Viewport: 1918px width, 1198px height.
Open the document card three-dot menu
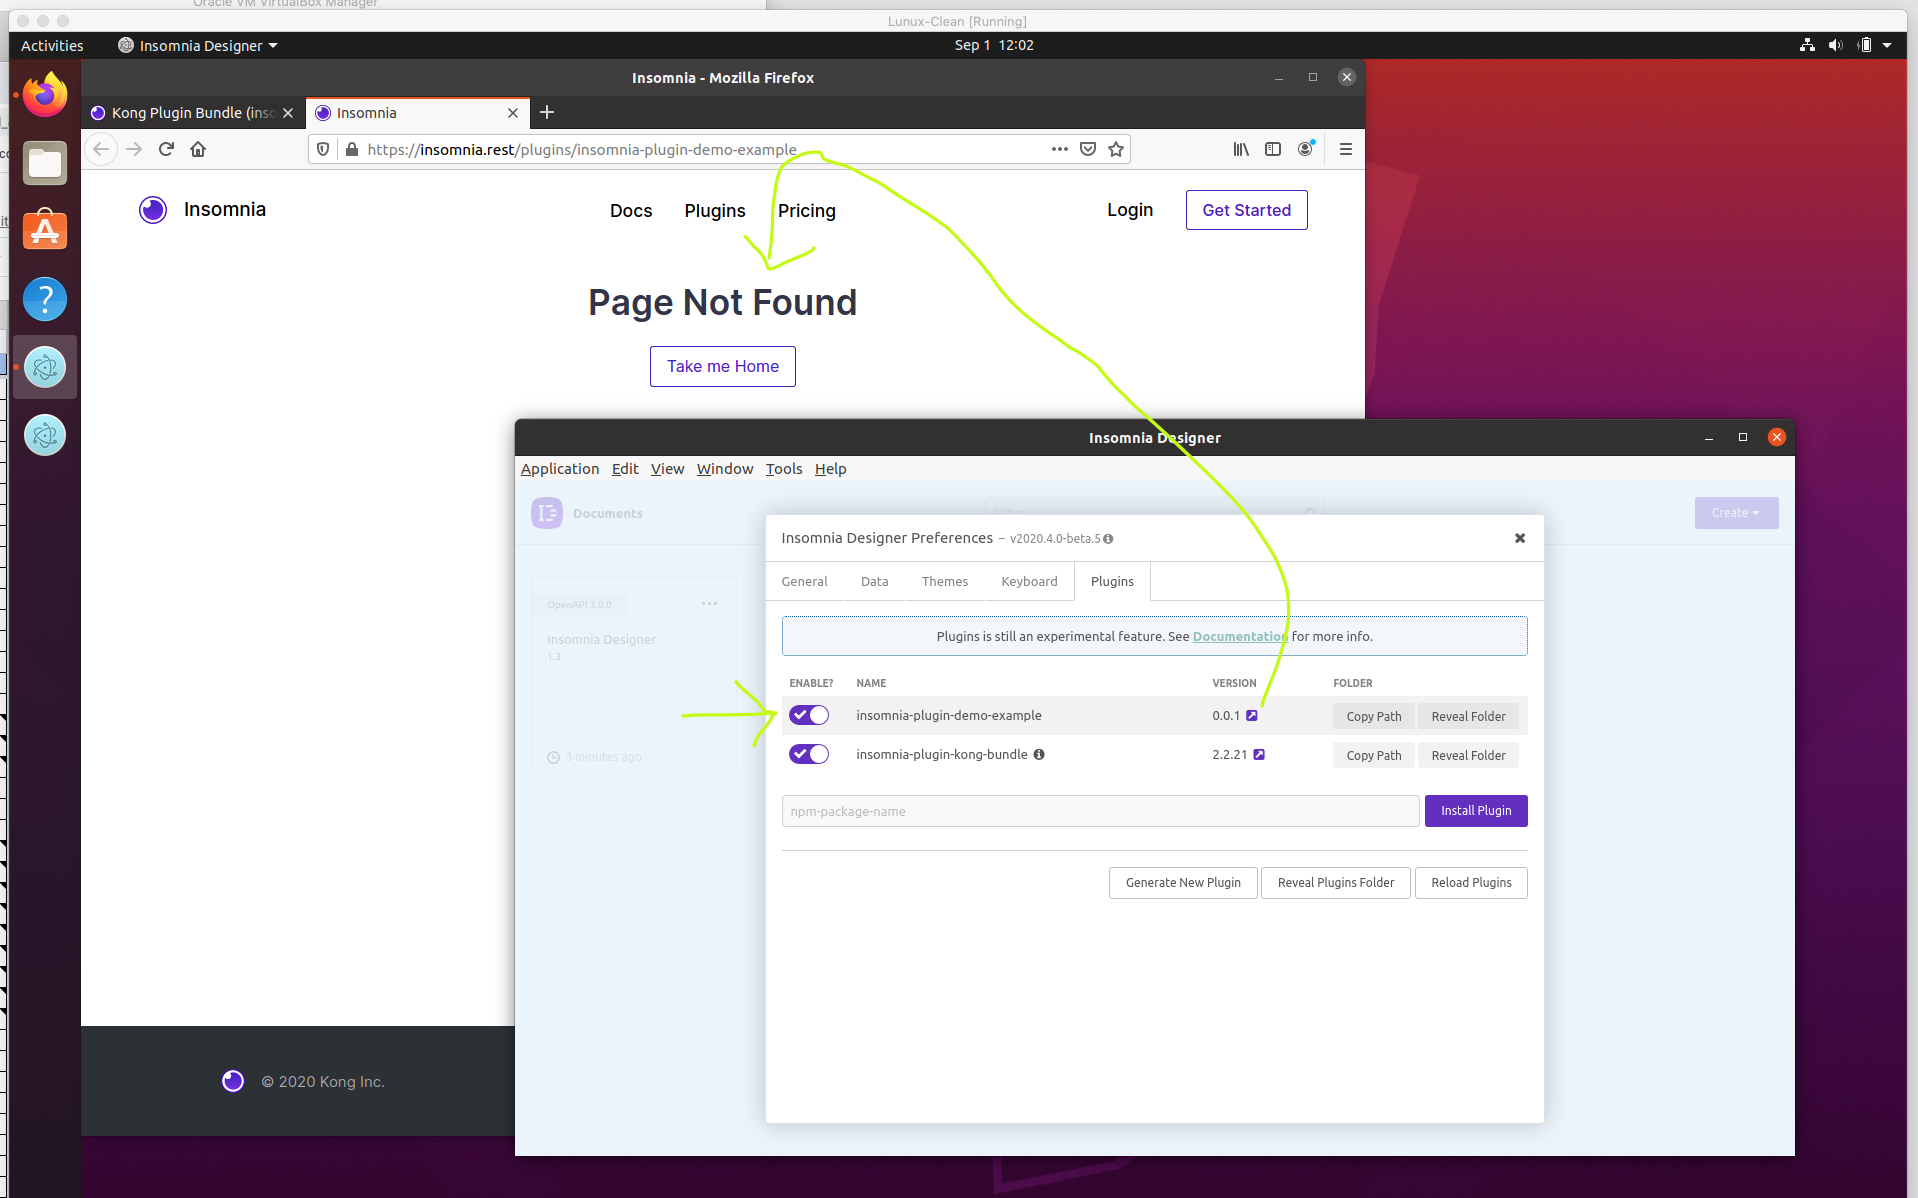point(709,603)
